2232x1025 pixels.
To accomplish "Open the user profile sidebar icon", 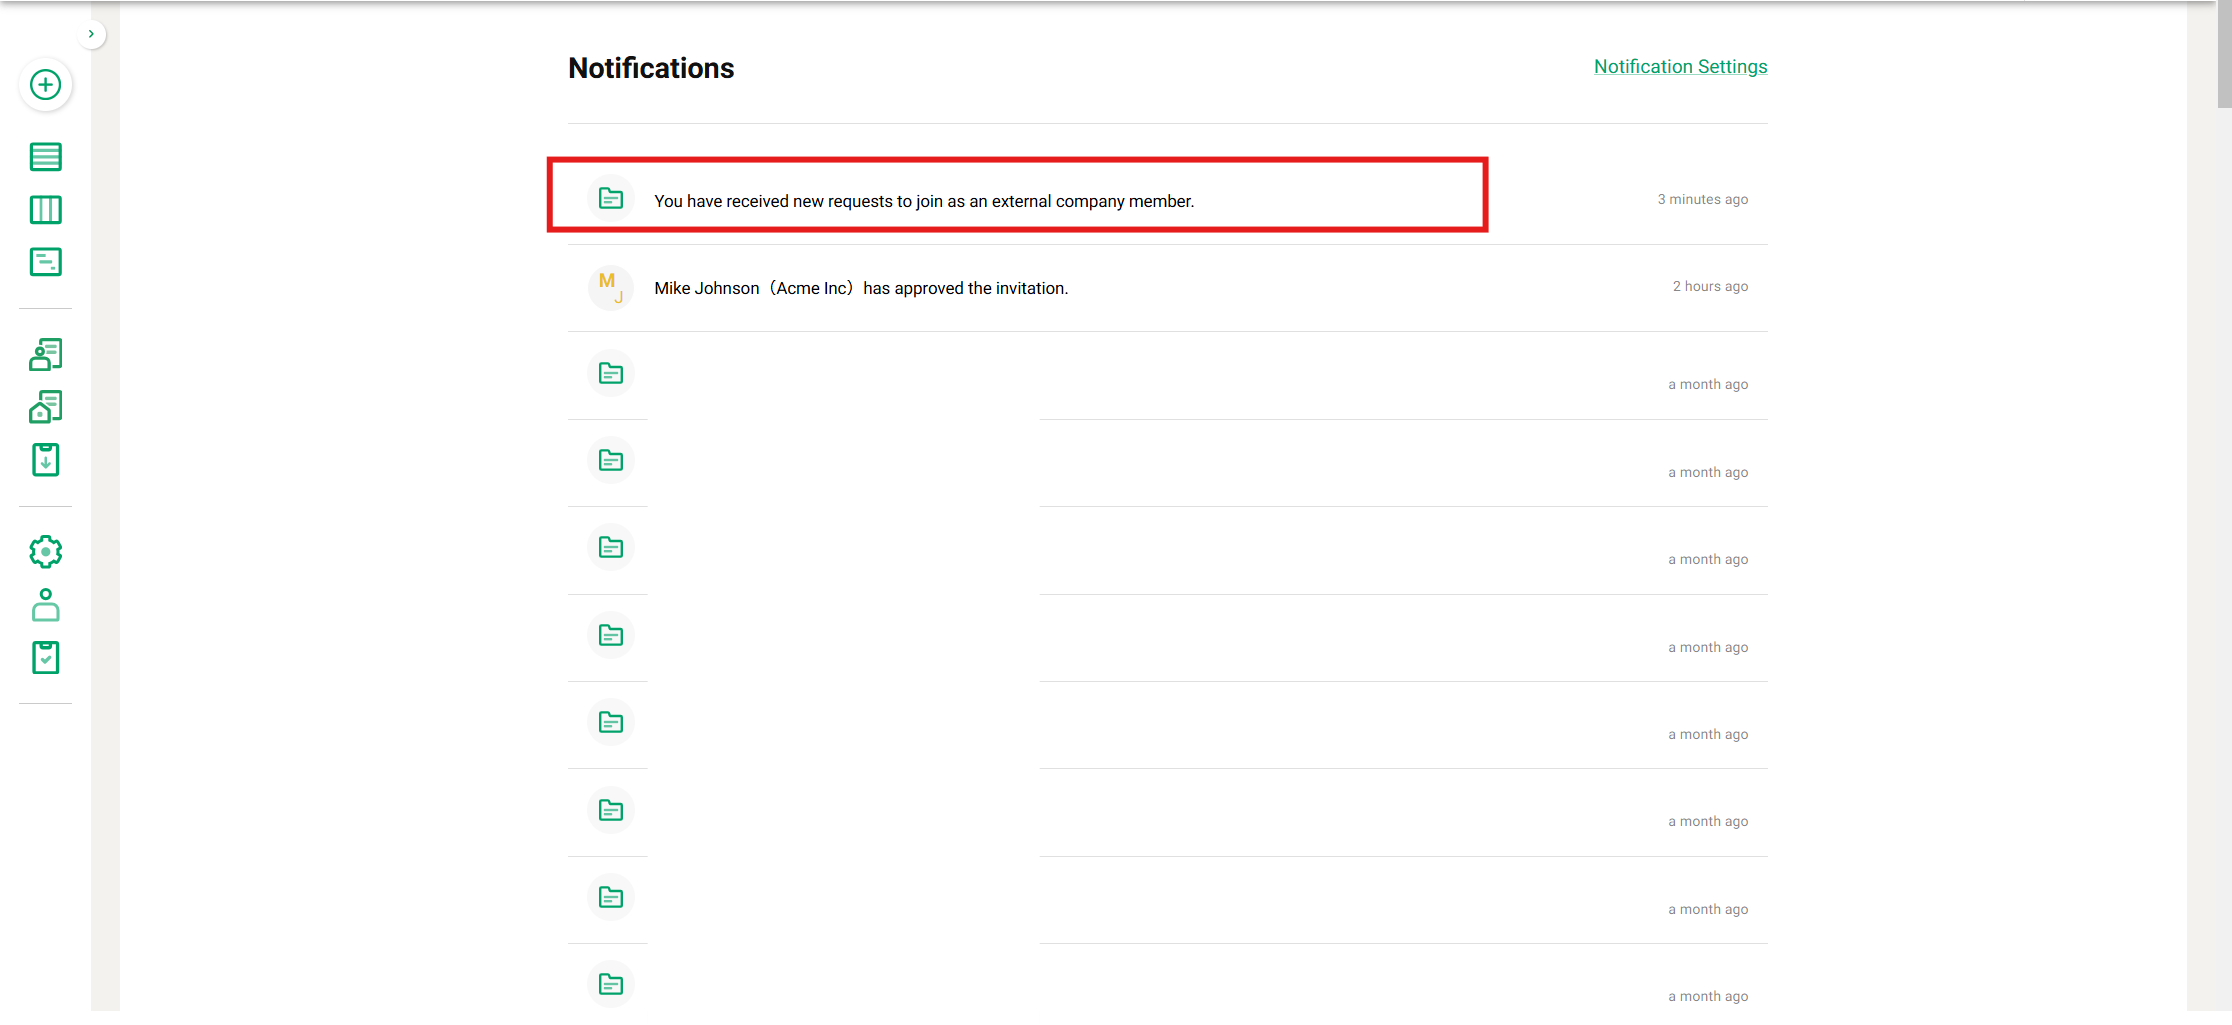I will (x=45, y=605).
